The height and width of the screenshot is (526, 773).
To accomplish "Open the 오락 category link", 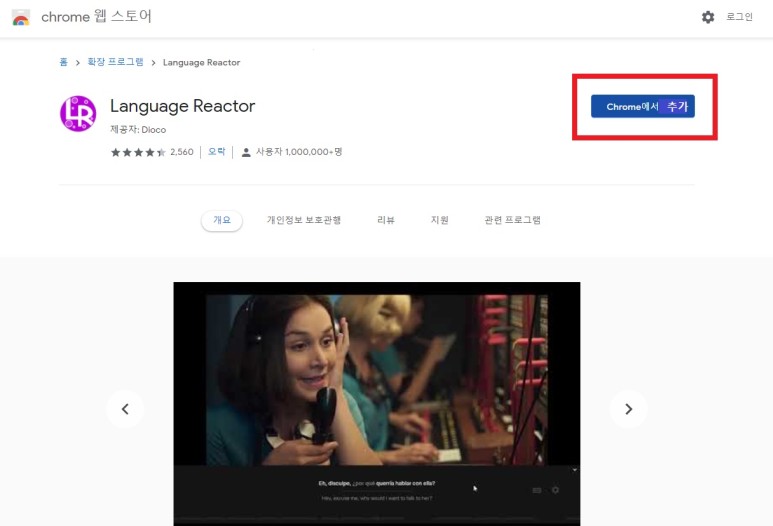I will pyautogui.click(x=216, y=152).
